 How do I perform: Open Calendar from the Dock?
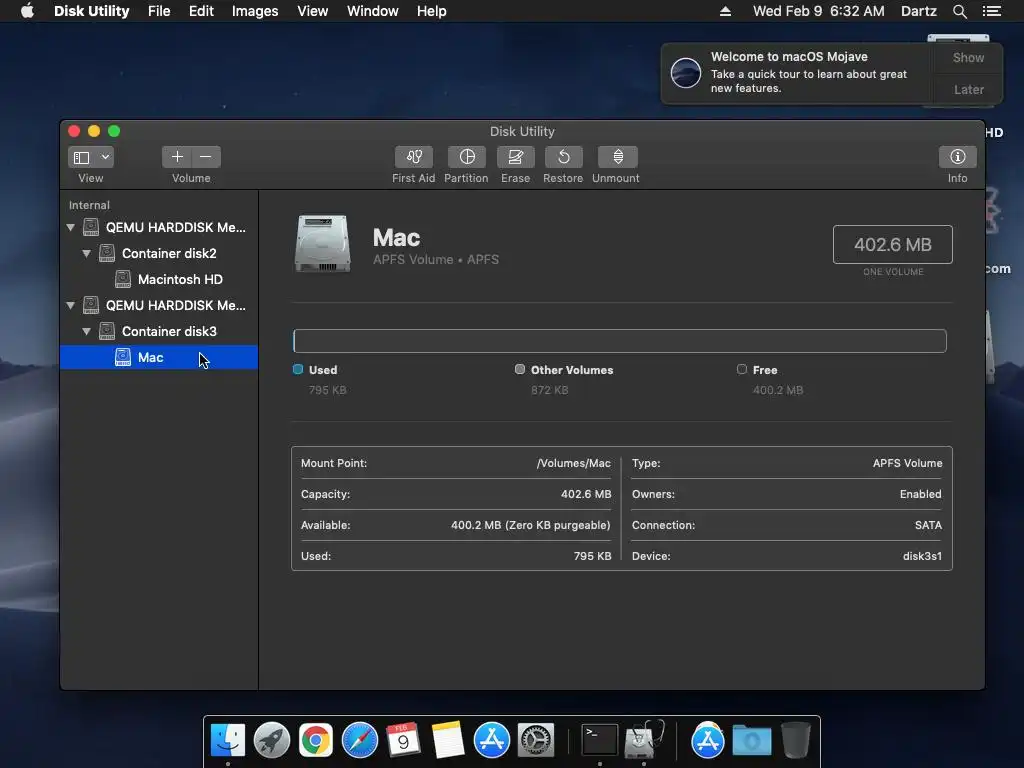(x=403, y=741)
